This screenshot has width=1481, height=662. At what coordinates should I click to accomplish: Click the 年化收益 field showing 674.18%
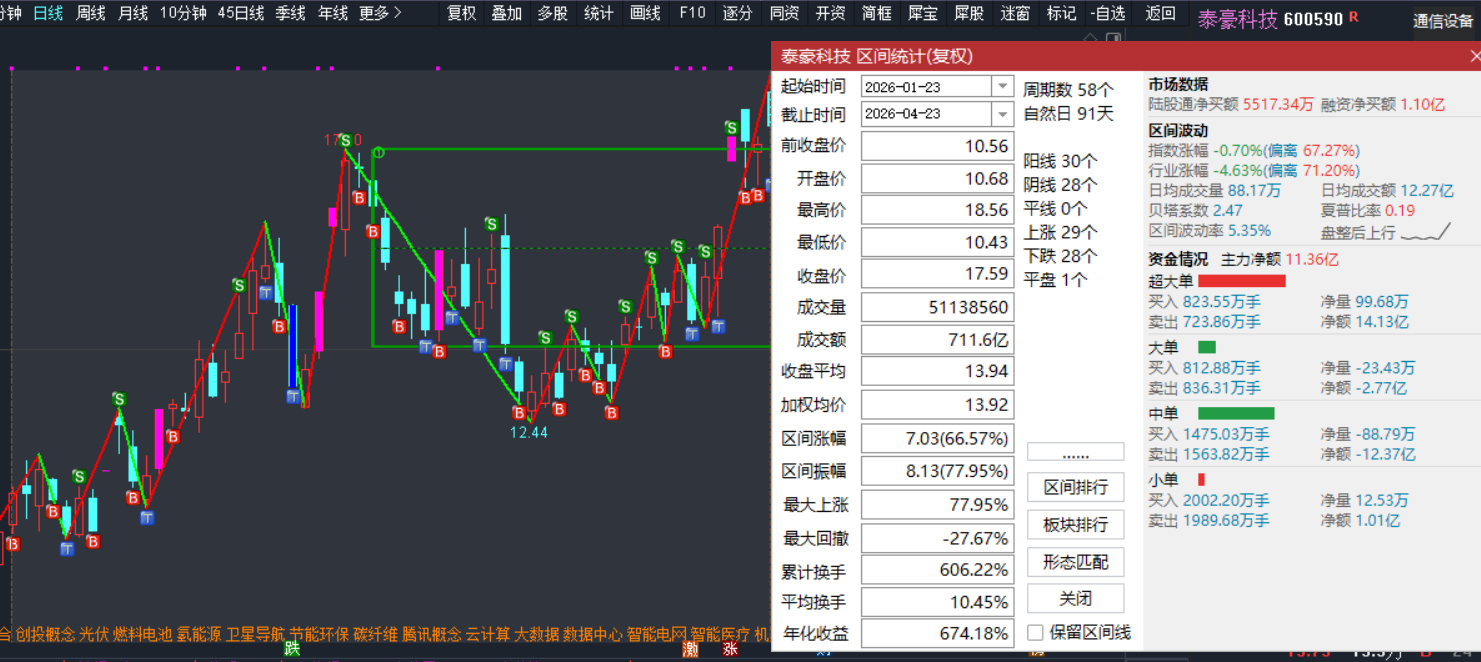click(937, 633)
